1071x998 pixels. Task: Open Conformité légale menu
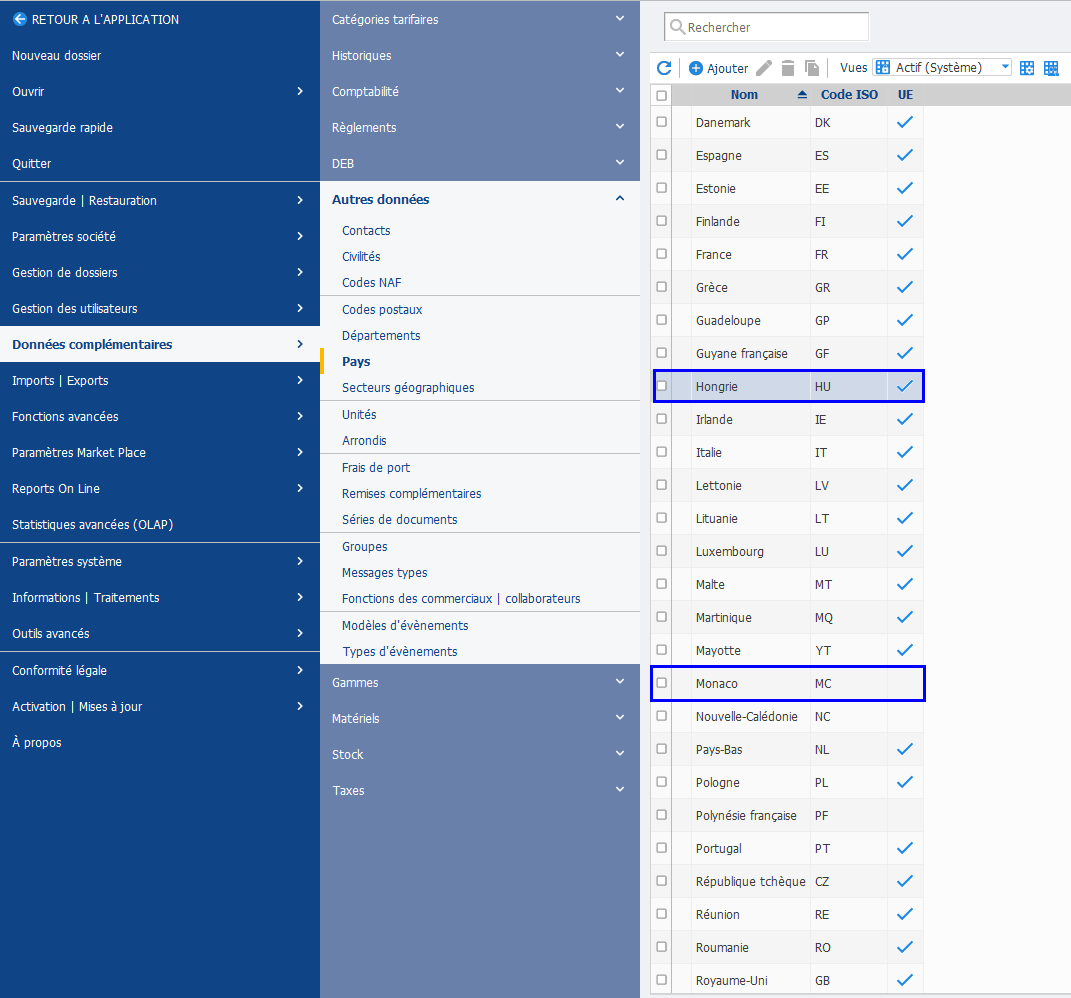(x=160, y=670)
